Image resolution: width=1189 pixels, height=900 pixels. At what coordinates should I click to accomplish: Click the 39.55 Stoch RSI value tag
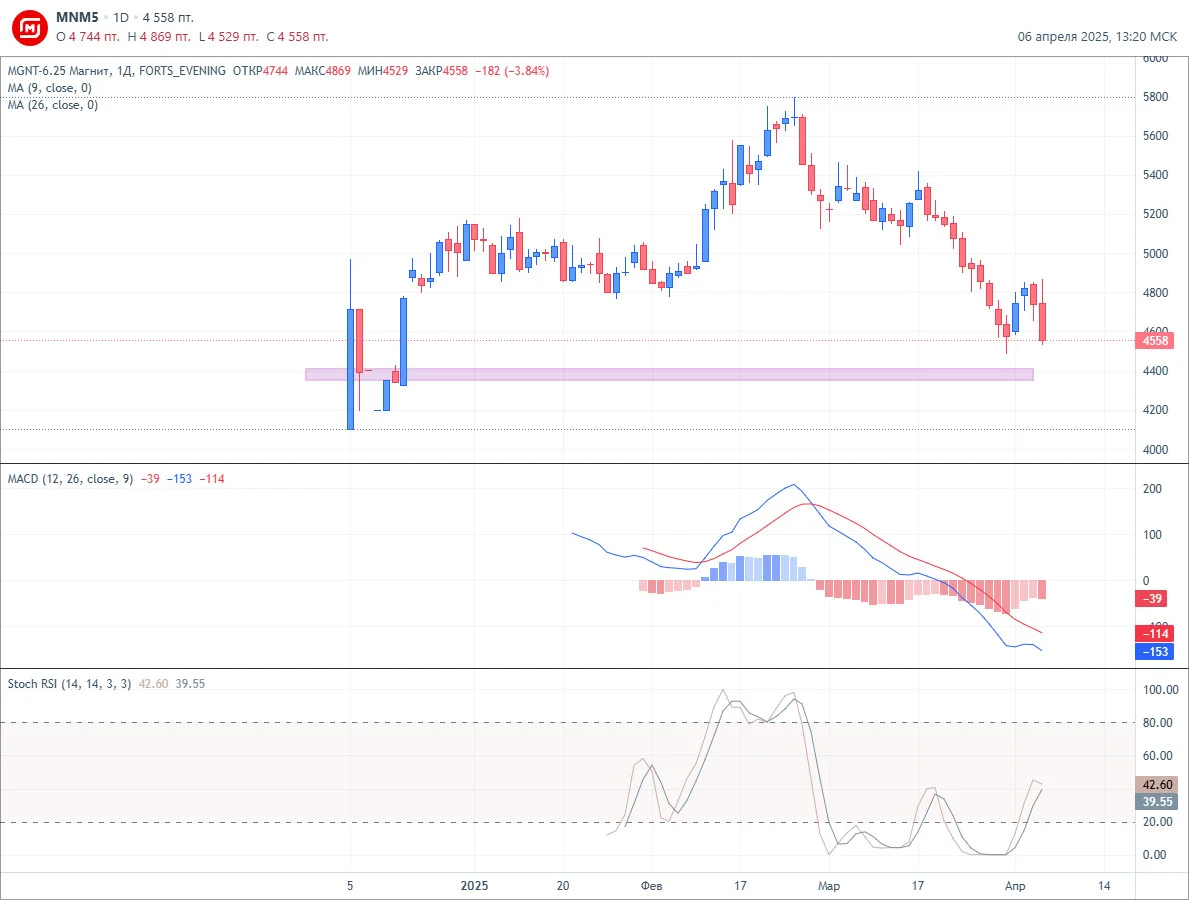click(1156, 802)
